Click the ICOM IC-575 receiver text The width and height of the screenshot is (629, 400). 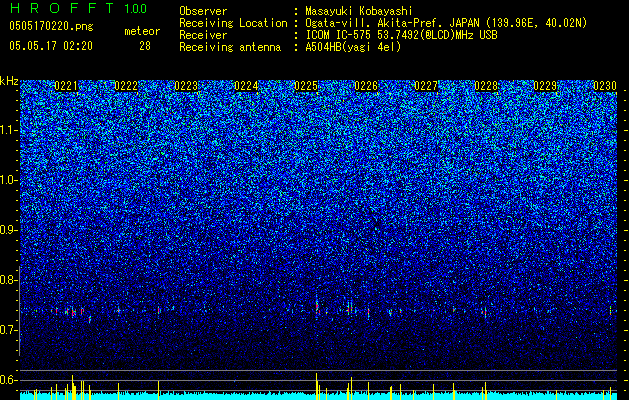(401, 35)
